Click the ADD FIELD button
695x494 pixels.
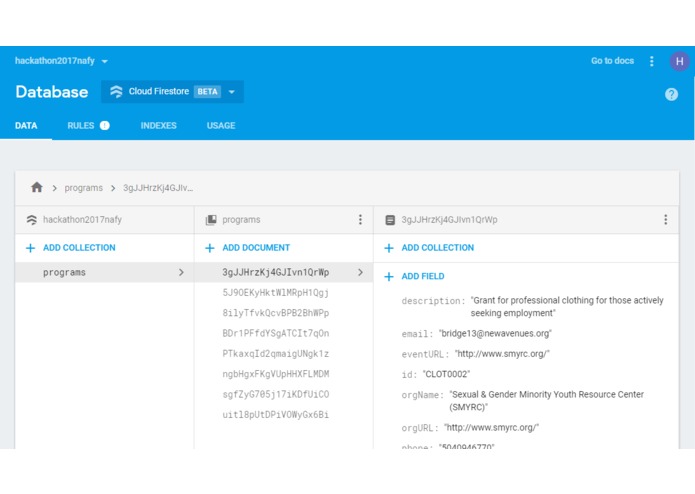pyautogui.click(x=414, y=276)
